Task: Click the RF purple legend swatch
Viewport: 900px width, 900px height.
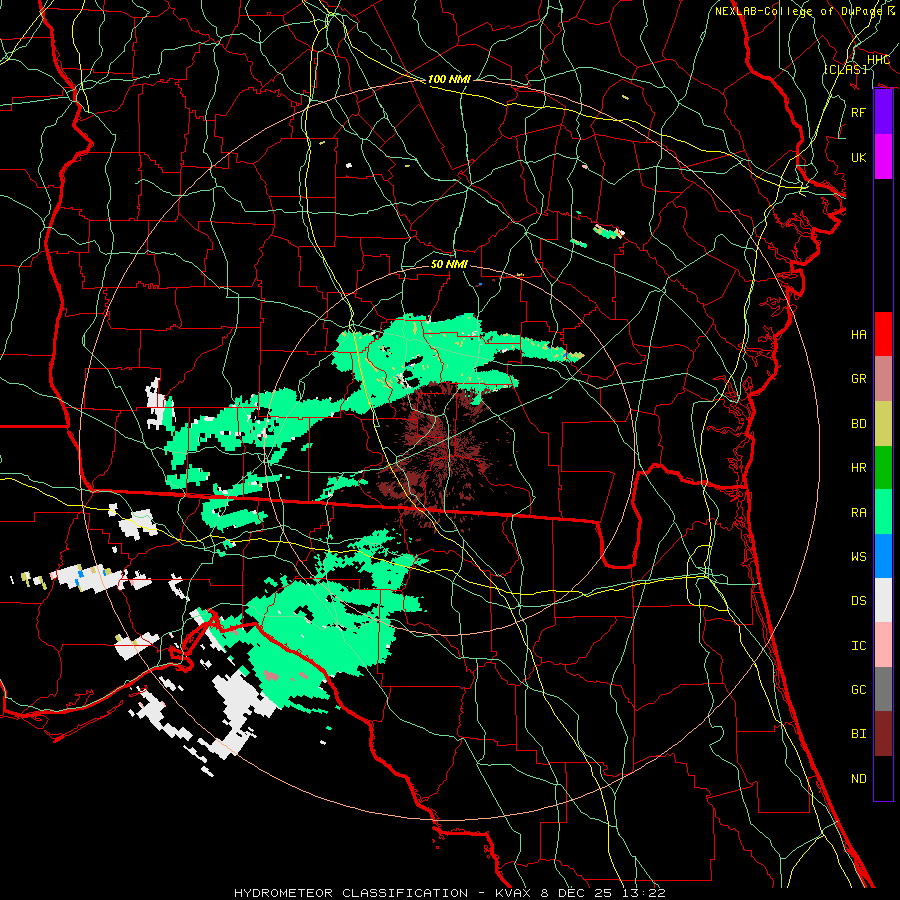Action: 883,112
